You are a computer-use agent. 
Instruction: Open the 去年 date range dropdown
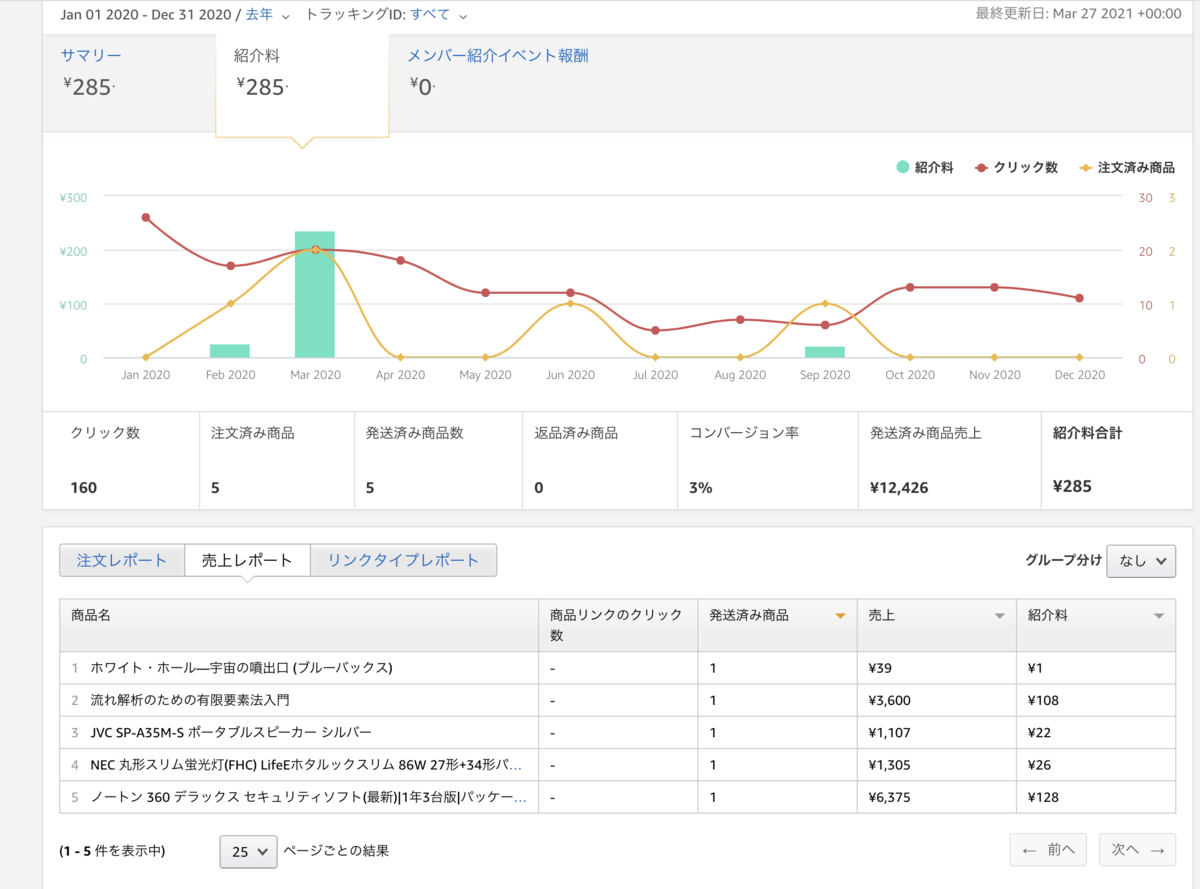(267, 15)
